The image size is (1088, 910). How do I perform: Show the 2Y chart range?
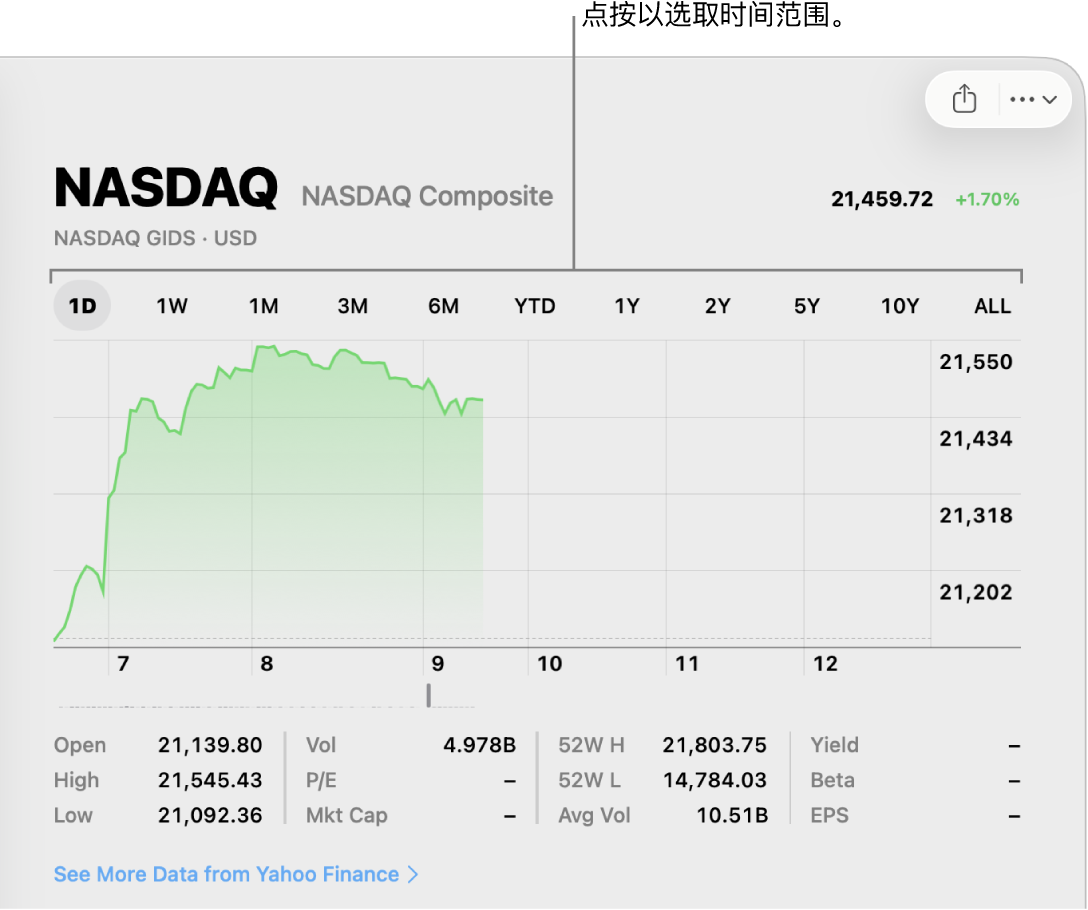click(x=717, y=306)
